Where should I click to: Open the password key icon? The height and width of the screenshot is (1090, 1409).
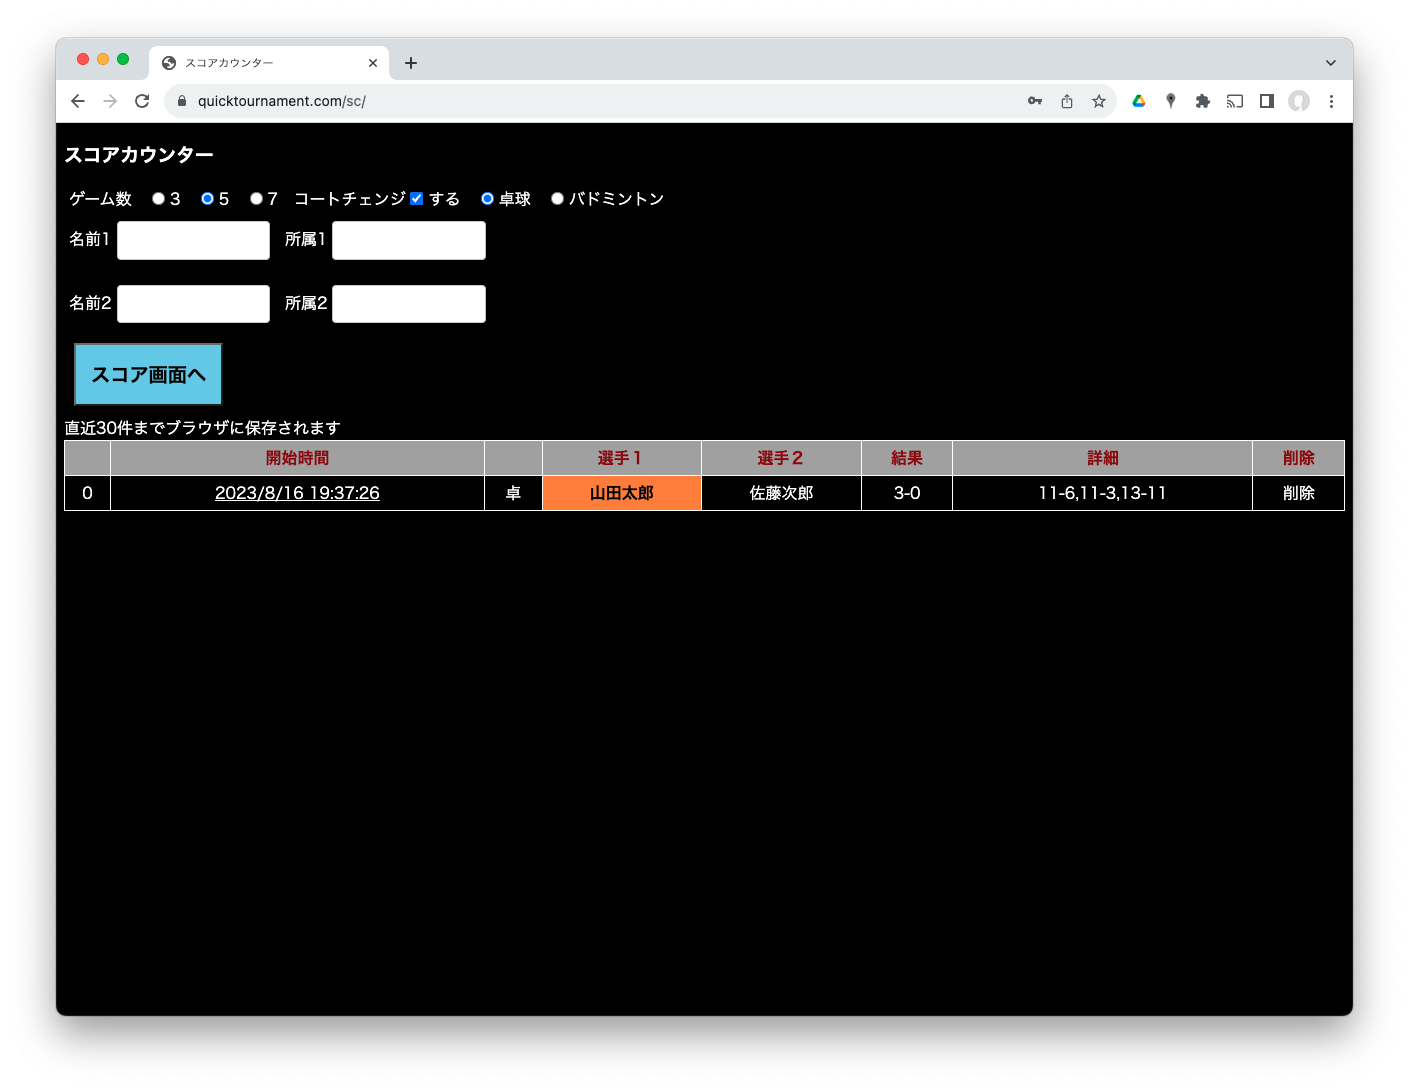pos(1035,101)
